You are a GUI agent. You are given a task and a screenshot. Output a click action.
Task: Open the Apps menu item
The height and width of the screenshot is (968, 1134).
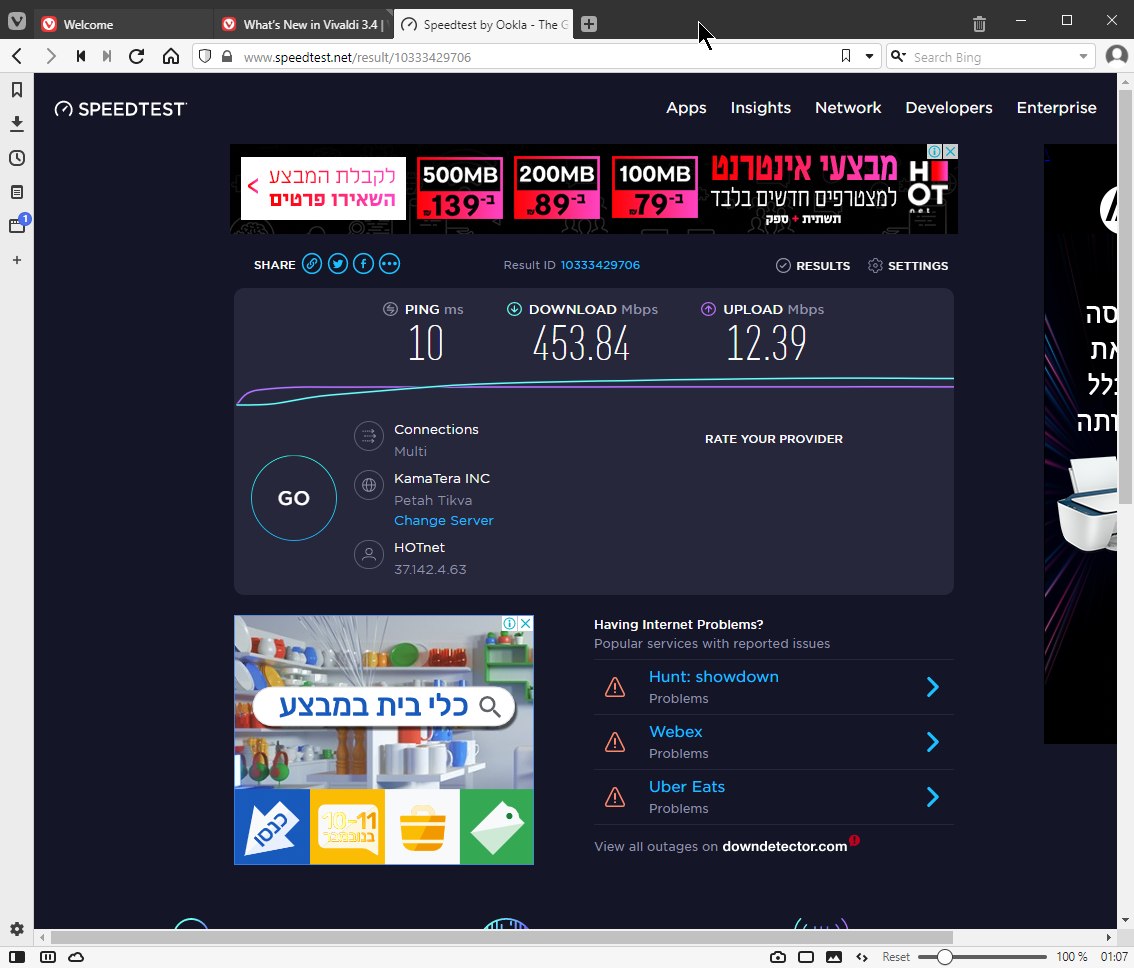coord(686,108)
